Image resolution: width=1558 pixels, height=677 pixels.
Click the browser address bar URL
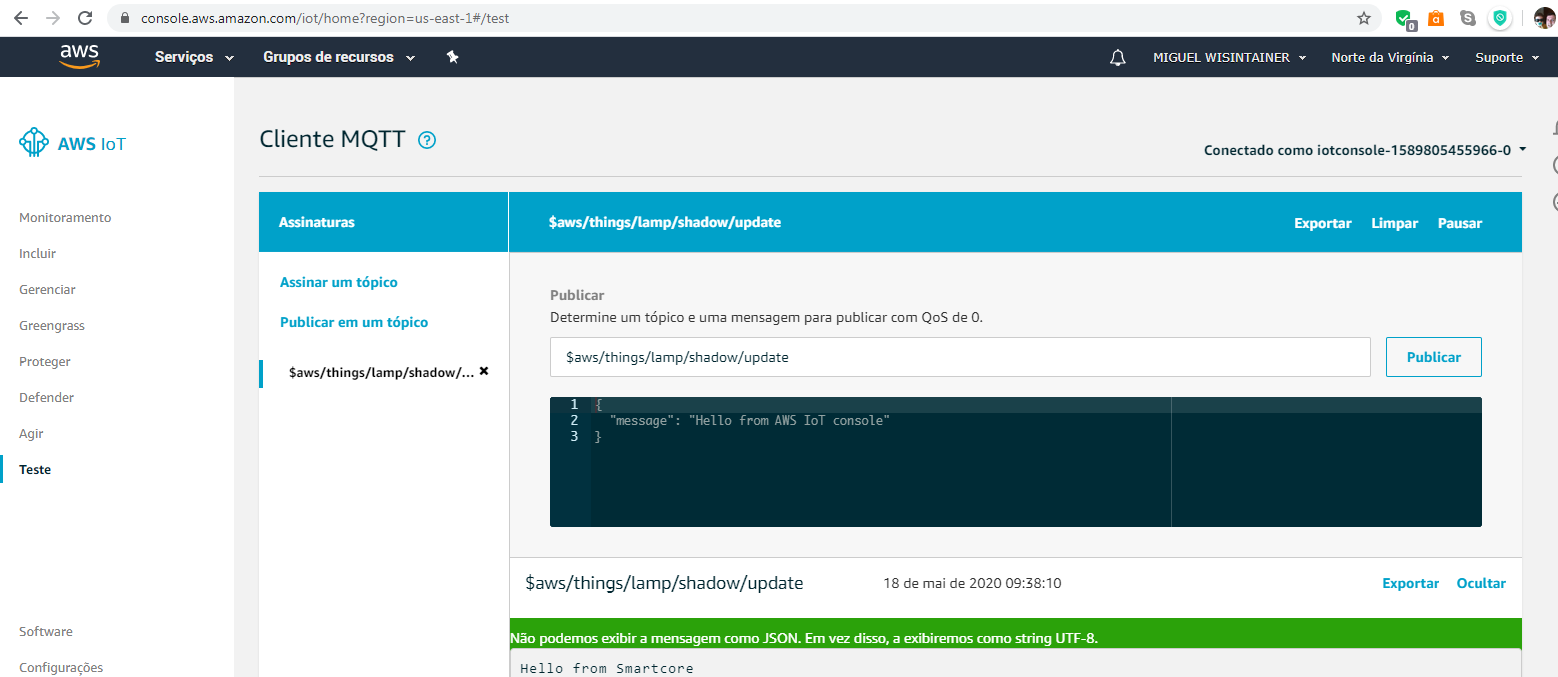click(x=325, y=18)
